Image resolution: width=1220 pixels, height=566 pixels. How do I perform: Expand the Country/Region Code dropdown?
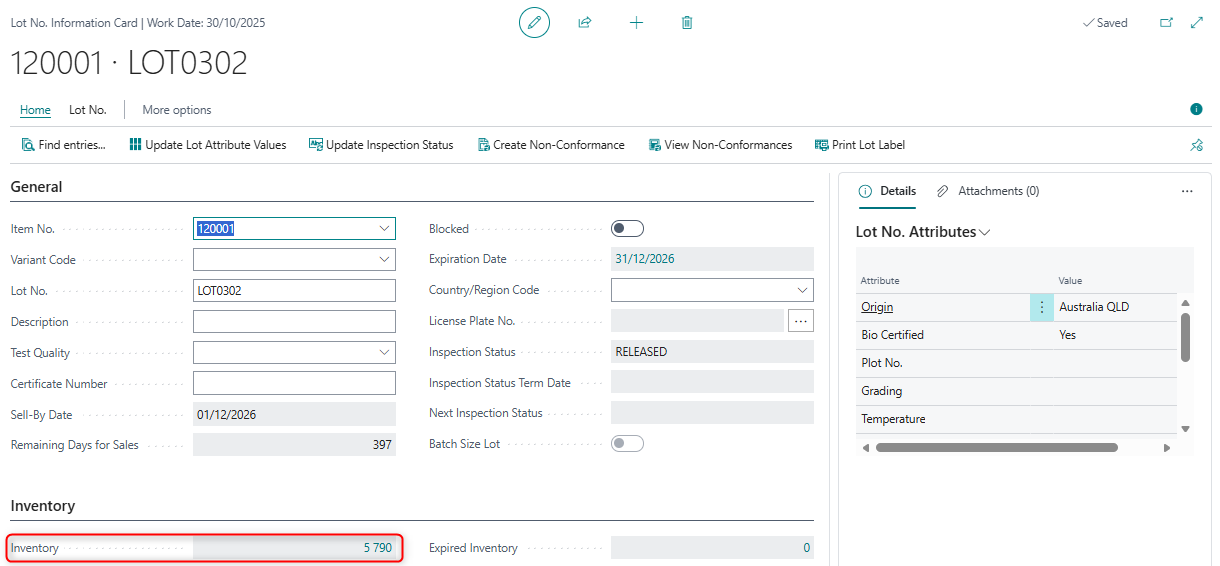pyautogui.click(x=802, y=290)
